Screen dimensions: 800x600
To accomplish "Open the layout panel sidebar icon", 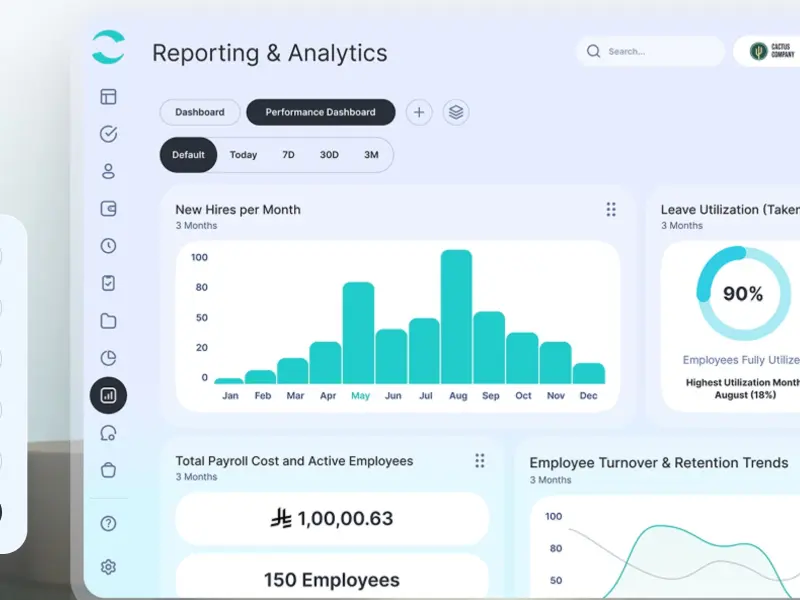I will [x=108, y=96].
